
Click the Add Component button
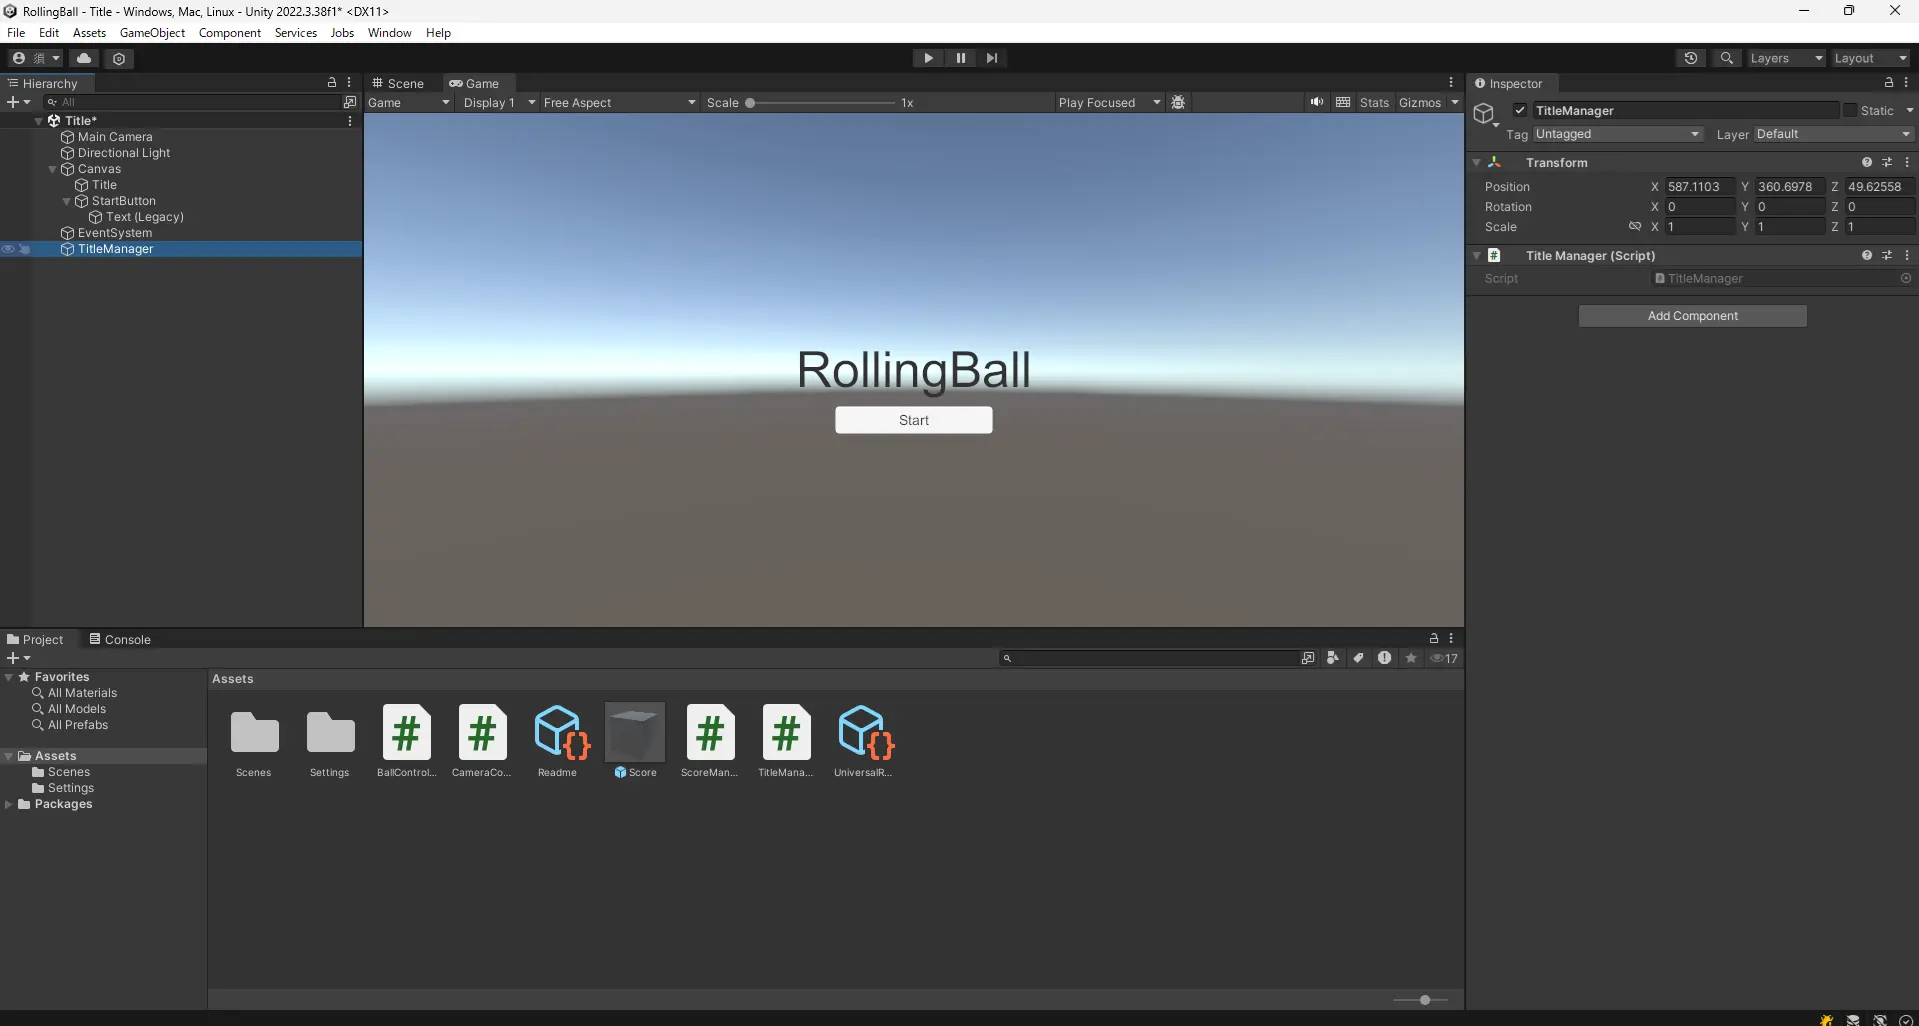point(1692,316)
